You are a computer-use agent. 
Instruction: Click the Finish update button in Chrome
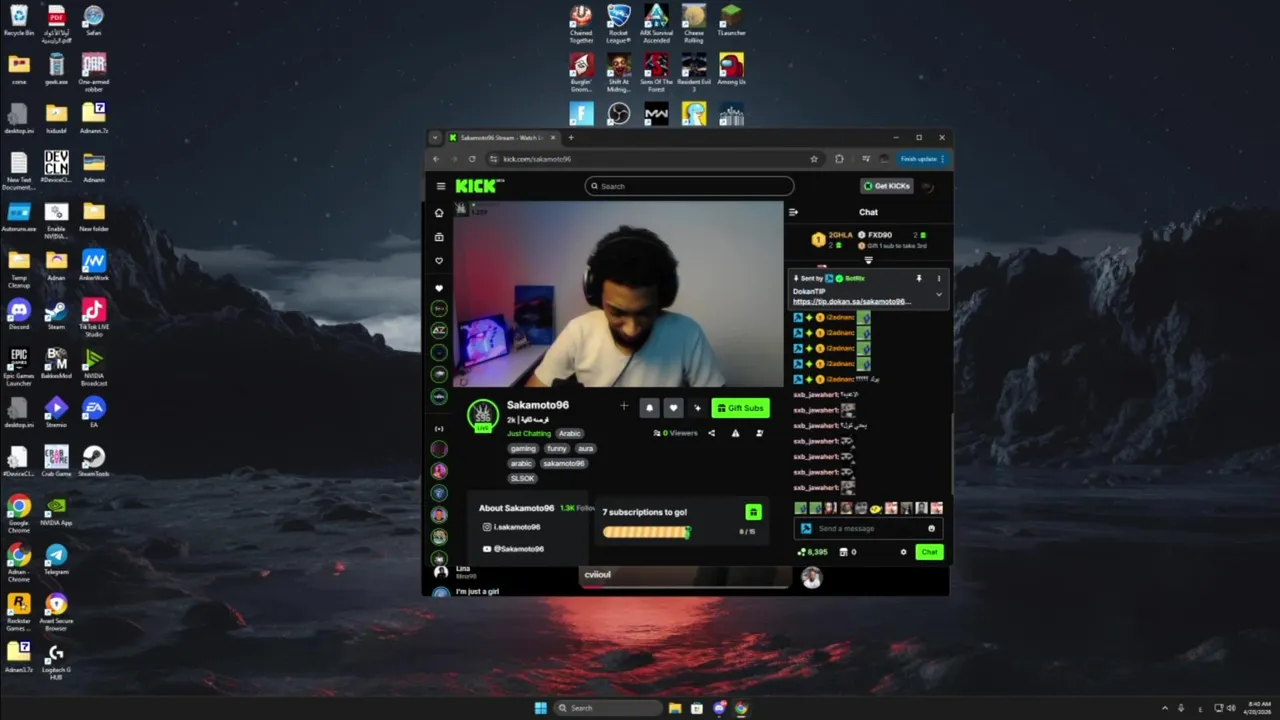(x=922, y=159)
